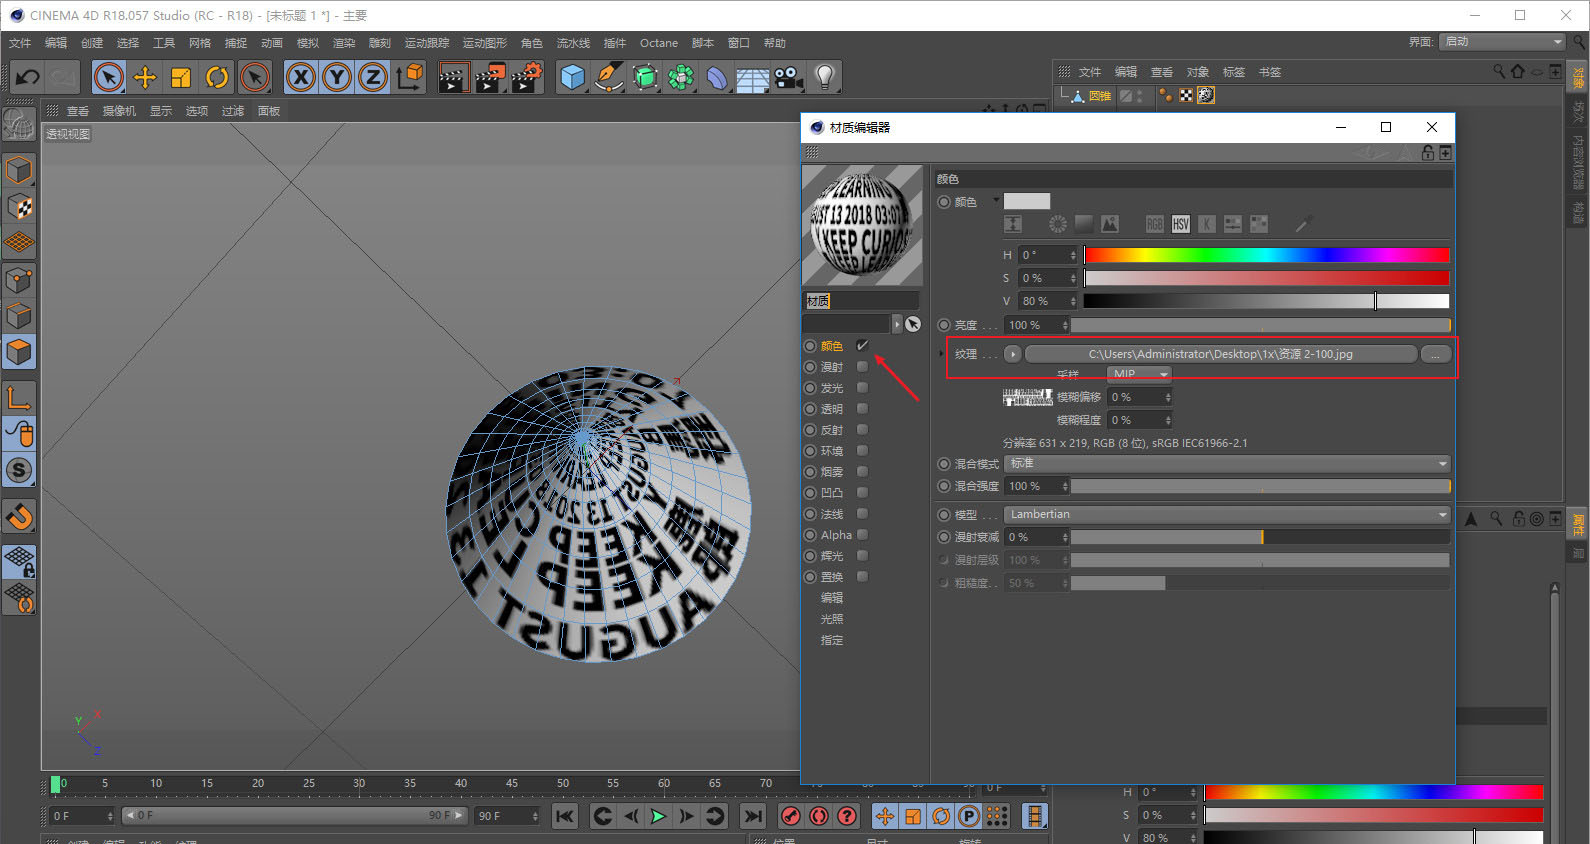Add a cube primitive object

[x=573, y=77]
